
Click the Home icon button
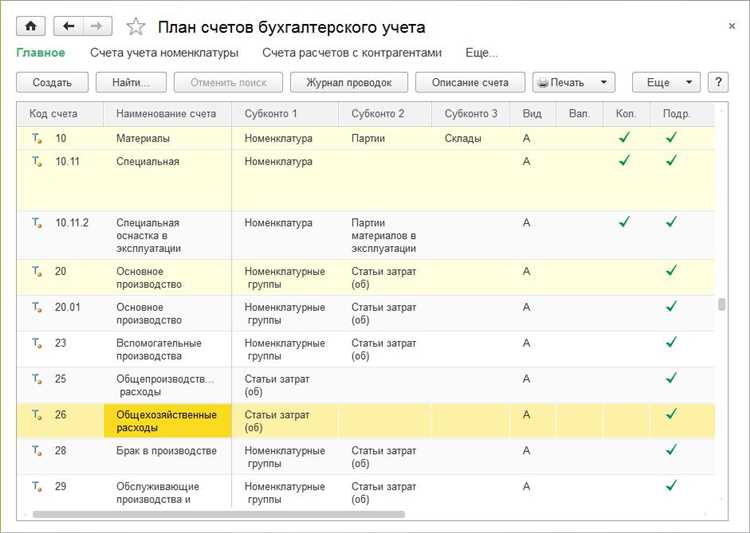[31, 27]
